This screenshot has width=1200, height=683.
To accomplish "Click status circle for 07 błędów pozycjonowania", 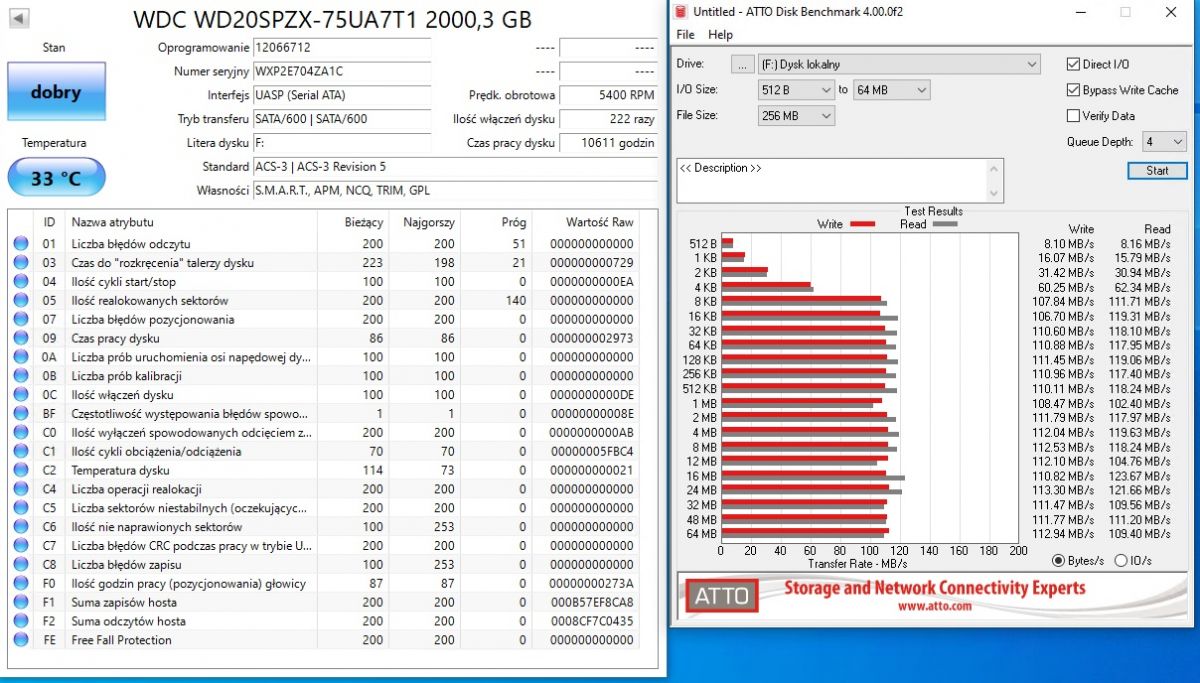I will click(21, 320).
